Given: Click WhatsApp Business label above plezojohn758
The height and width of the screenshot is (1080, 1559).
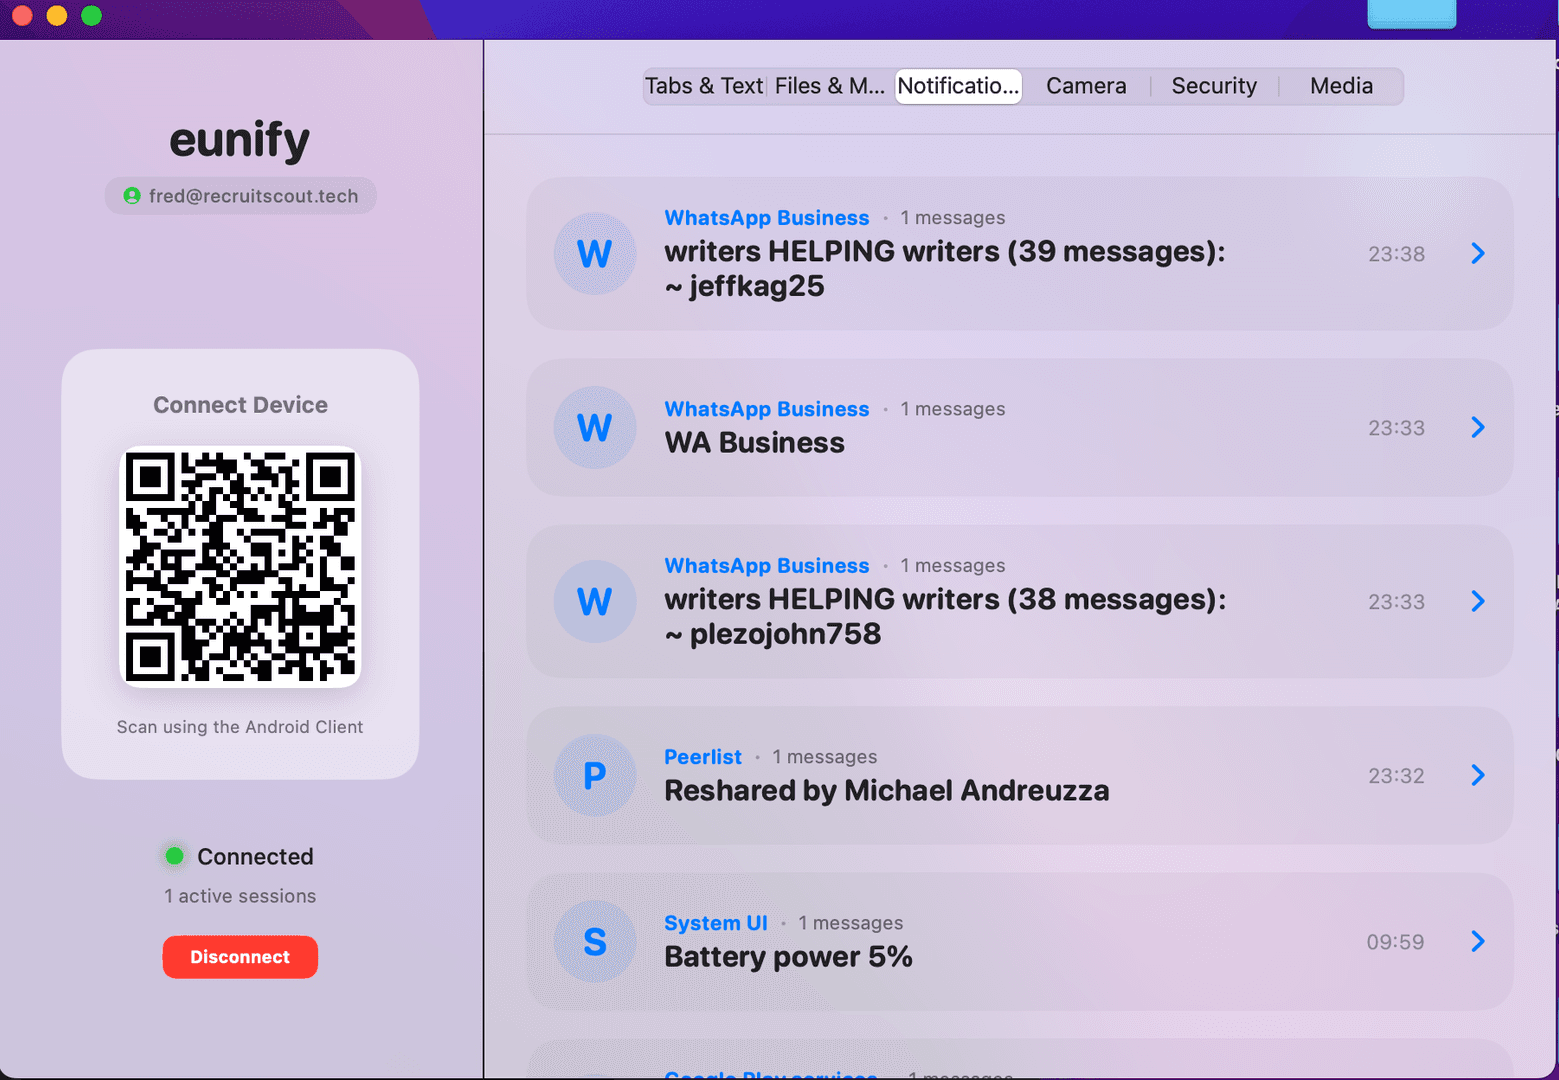Looking at the screenshot, I should (767, 566).
